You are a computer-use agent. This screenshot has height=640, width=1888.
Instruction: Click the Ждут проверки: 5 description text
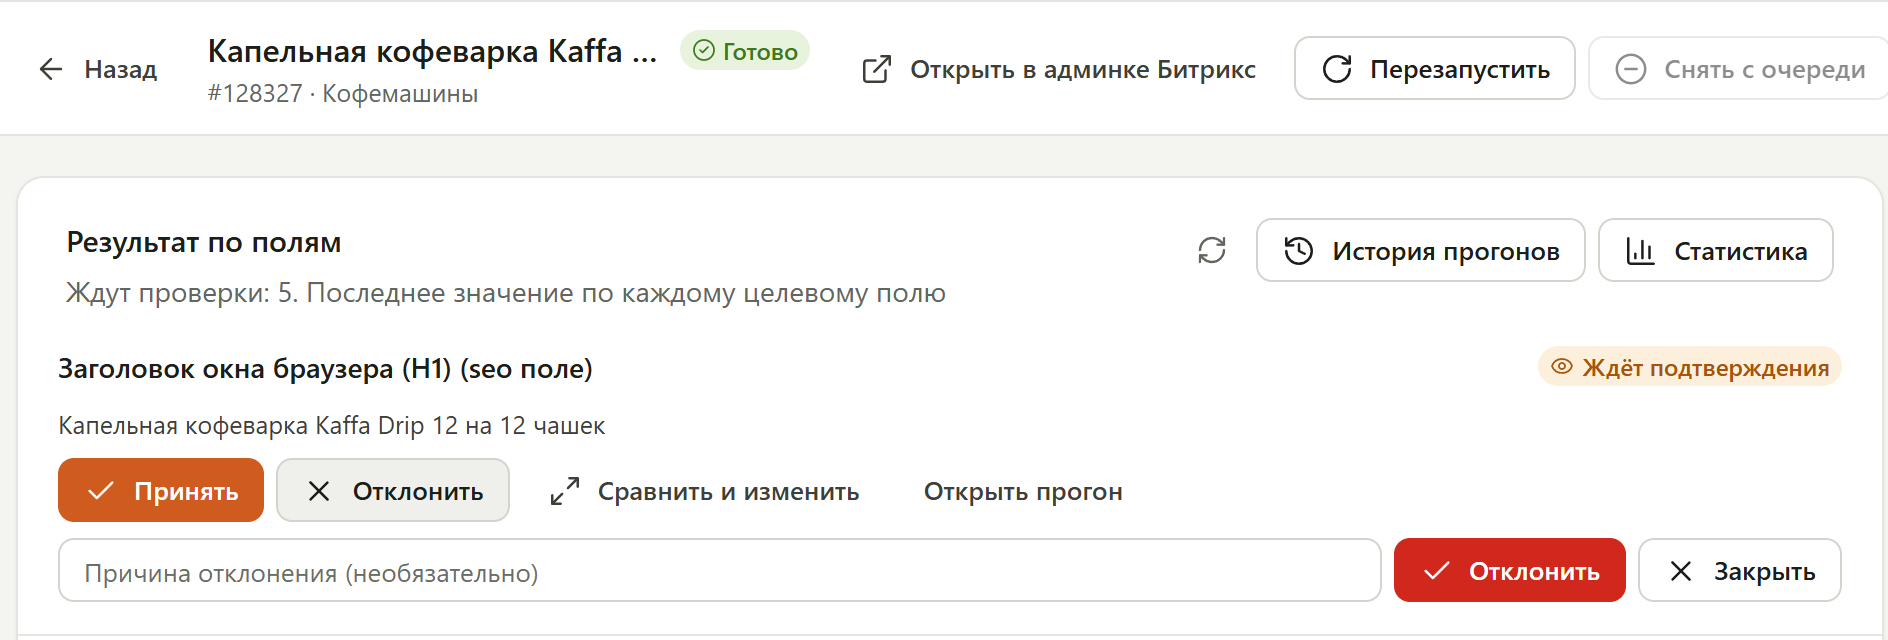tap(505, 293)
